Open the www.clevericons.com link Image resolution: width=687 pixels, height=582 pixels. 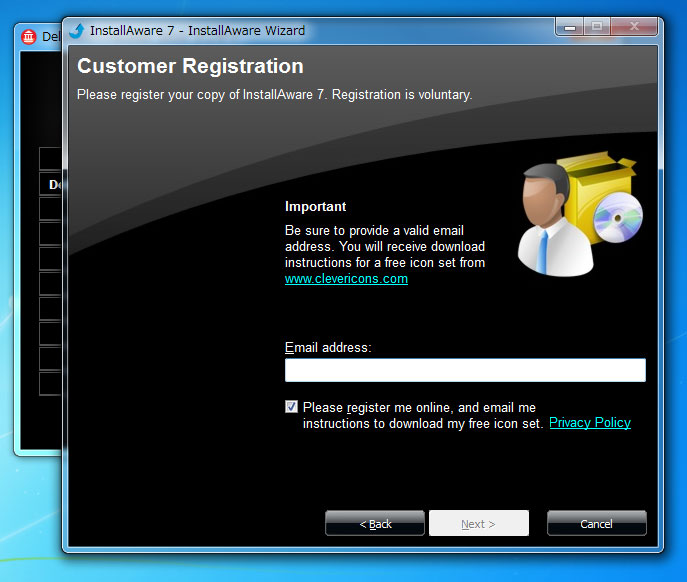coord(346,279)
